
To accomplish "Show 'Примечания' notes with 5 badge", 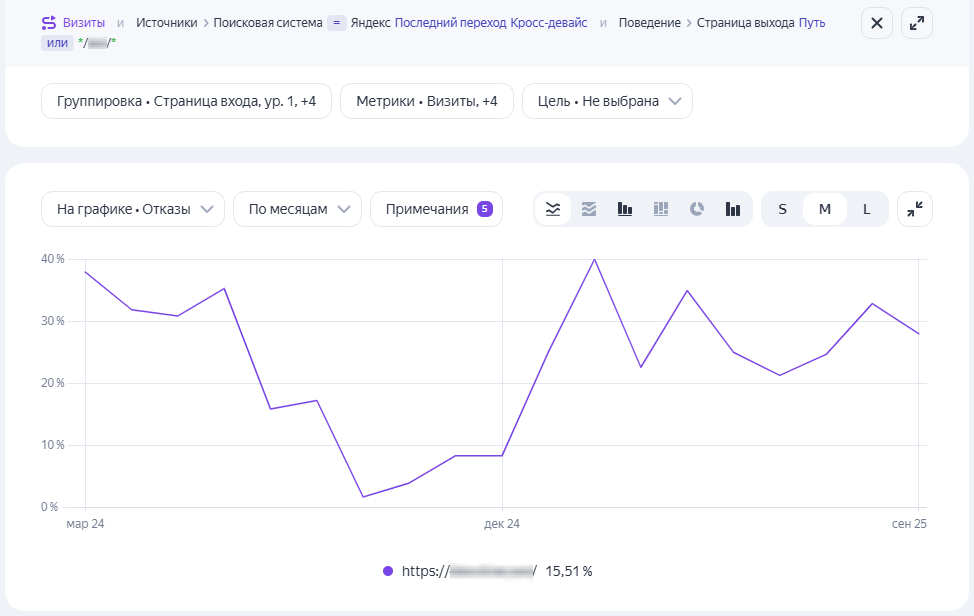I will pyautogui.click(x=436, y=209).
